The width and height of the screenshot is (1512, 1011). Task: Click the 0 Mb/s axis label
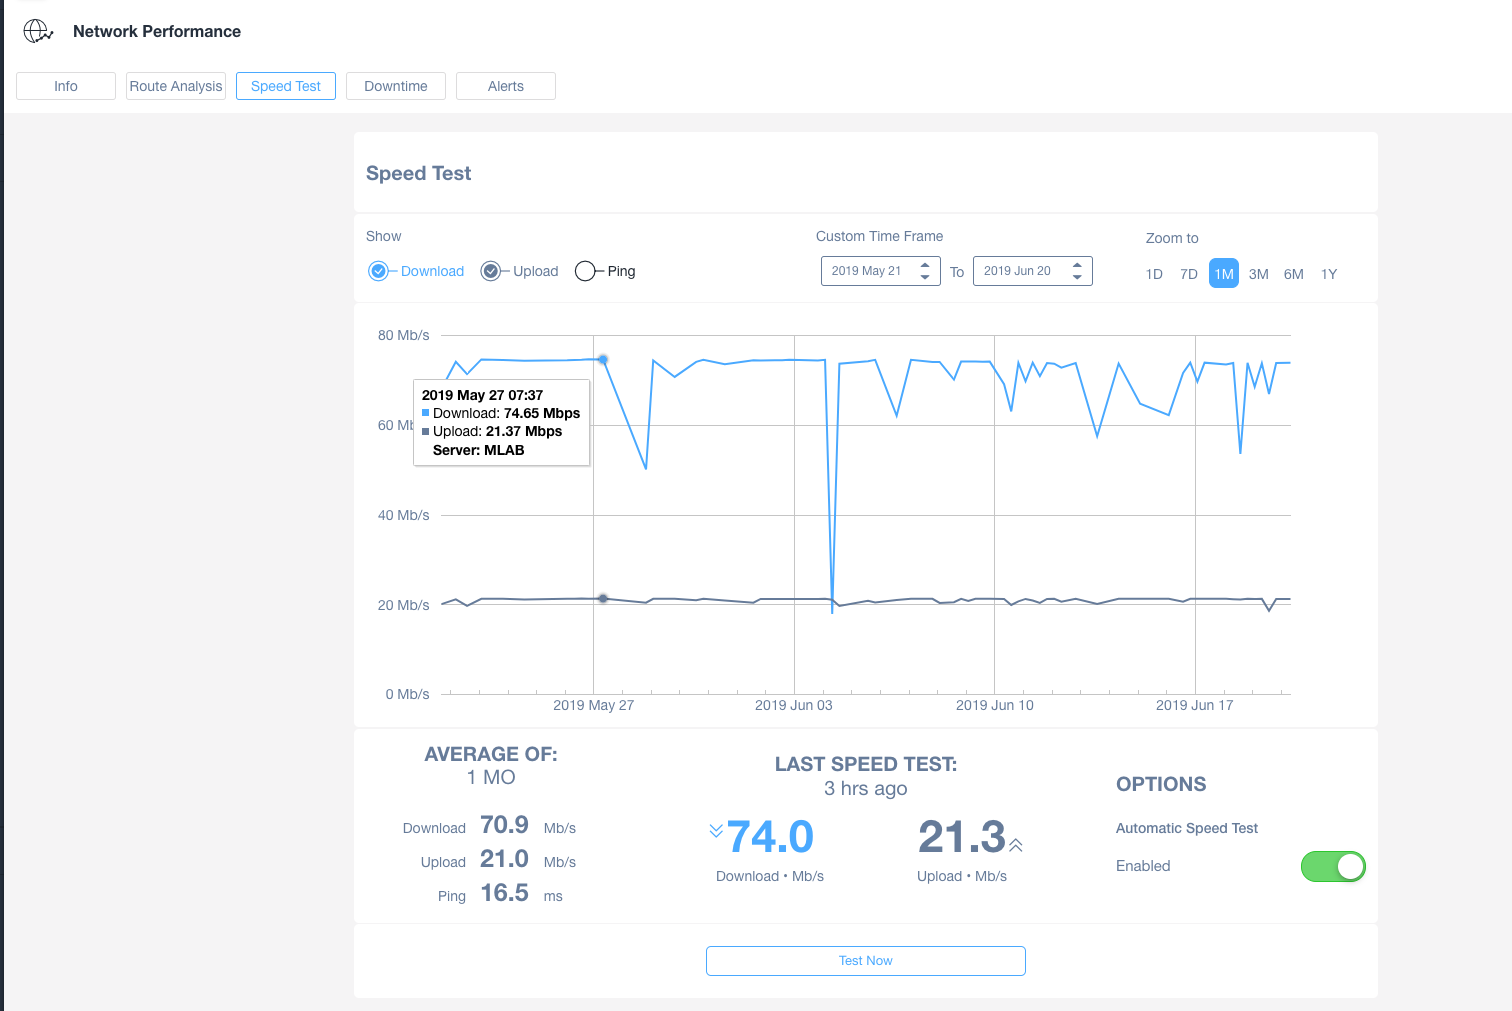pyautogui.click(x=408, y=694)
